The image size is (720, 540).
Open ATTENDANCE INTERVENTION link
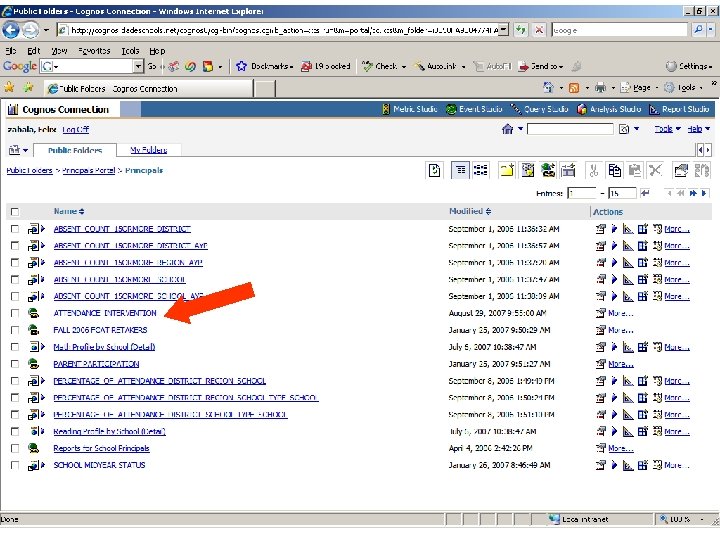(105, 313)
